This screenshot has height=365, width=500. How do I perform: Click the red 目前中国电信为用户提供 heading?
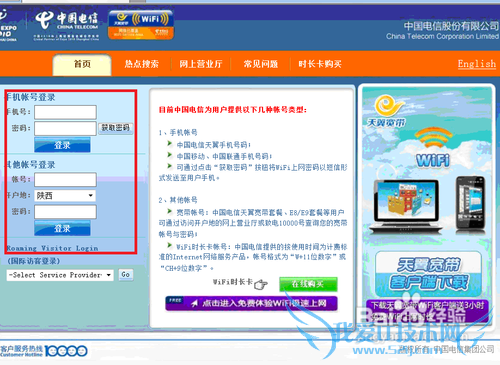click(x=233, y=110)
